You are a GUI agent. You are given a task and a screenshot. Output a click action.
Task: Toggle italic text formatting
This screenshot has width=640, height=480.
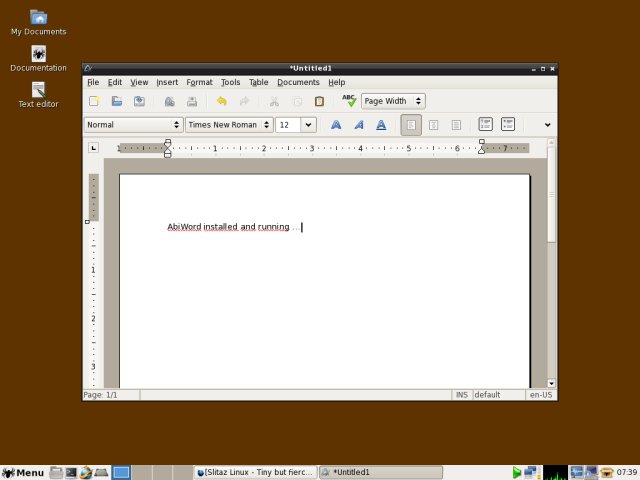358,124
